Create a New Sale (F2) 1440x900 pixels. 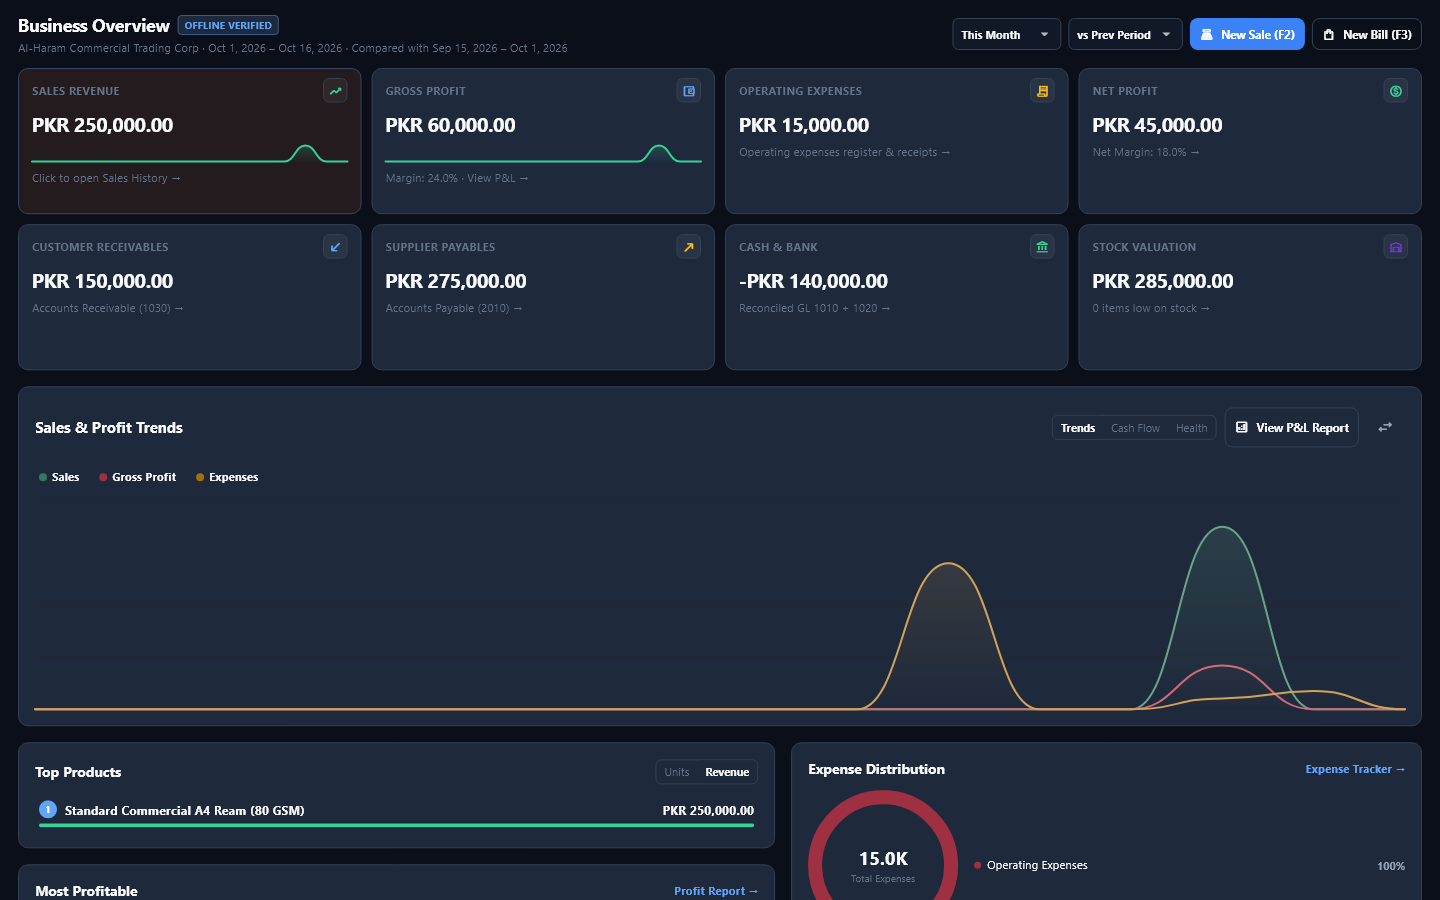[1247, 34]
